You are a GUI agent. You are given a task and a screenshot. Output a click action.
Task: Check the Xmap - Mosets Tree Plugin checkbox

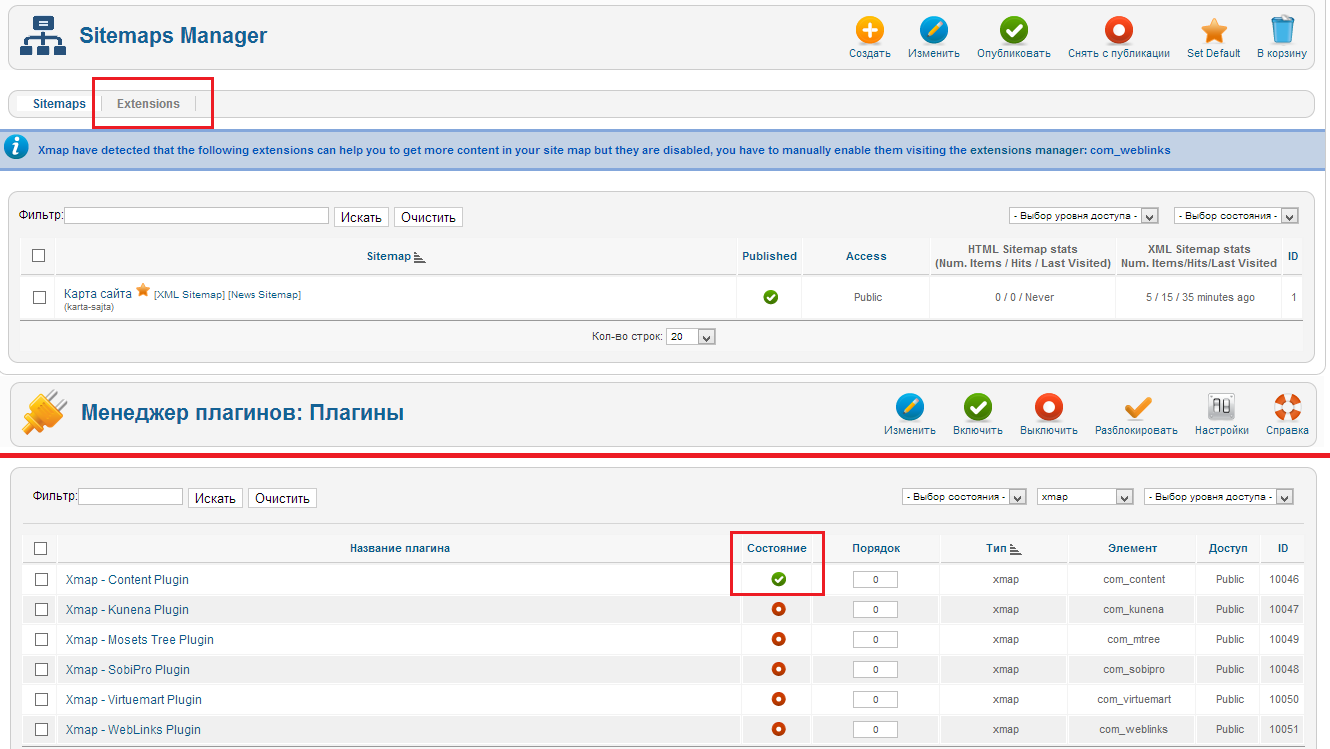[41, 639]
